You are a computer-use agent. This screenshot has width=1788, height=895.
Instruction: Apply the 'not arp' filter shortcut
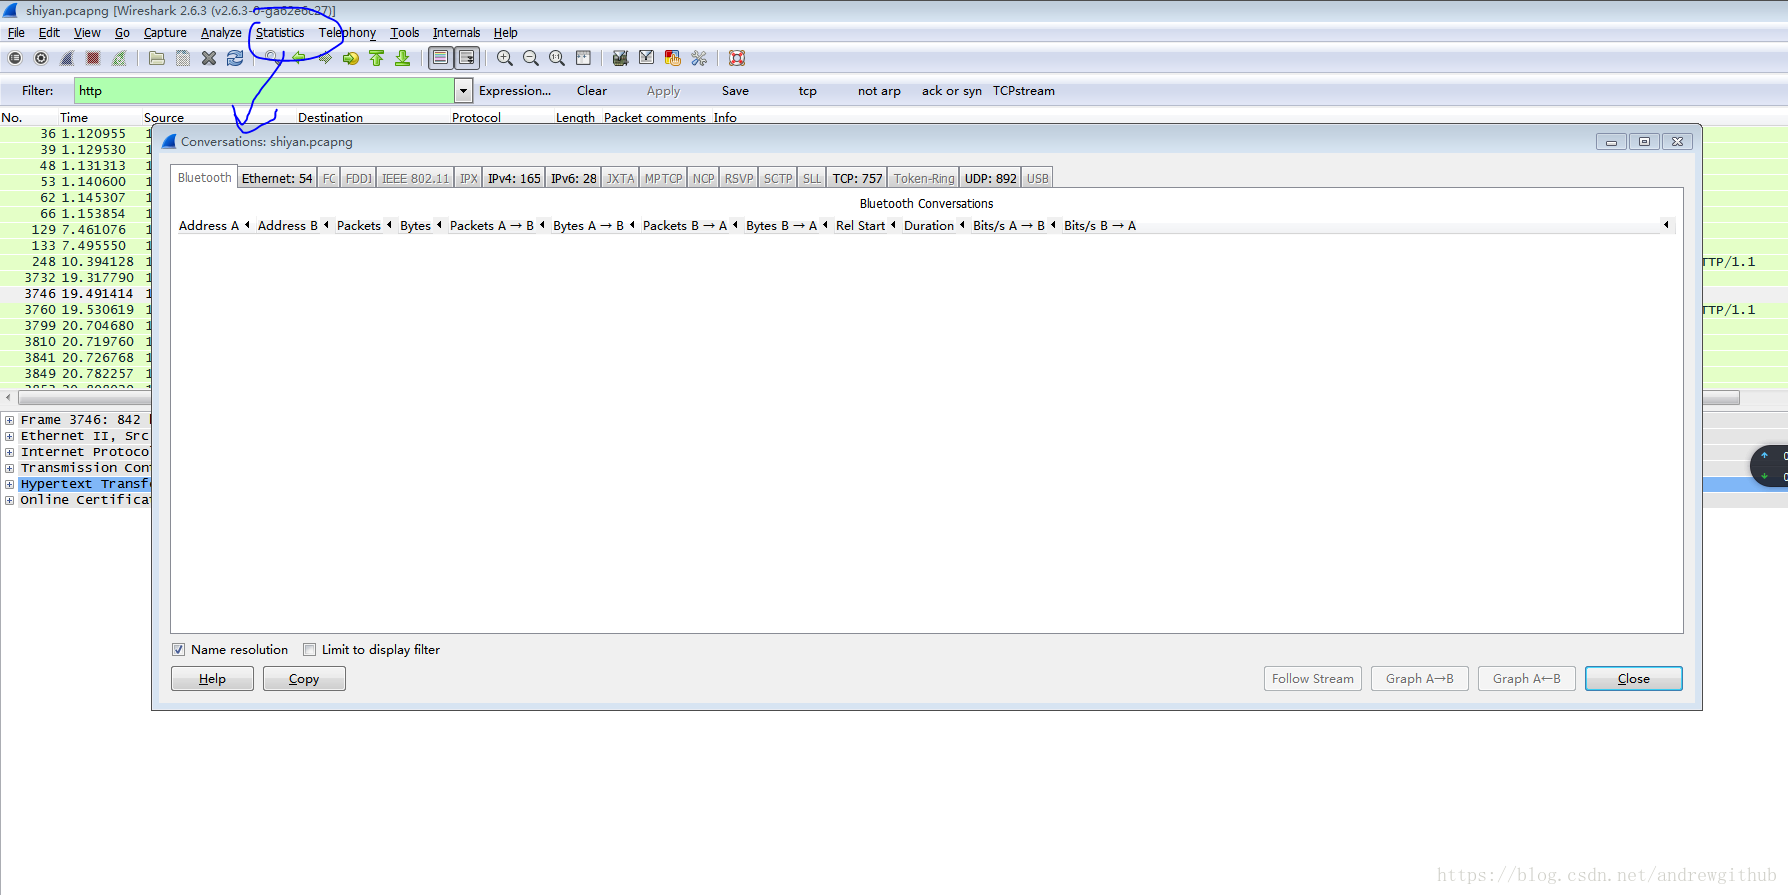pos(879,91)
